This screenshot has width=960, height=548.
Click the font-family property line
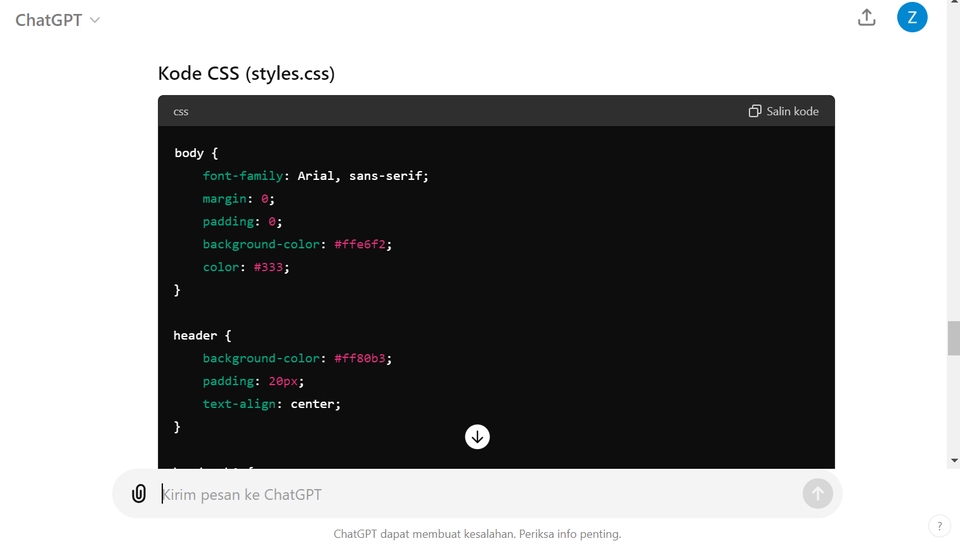315,176
